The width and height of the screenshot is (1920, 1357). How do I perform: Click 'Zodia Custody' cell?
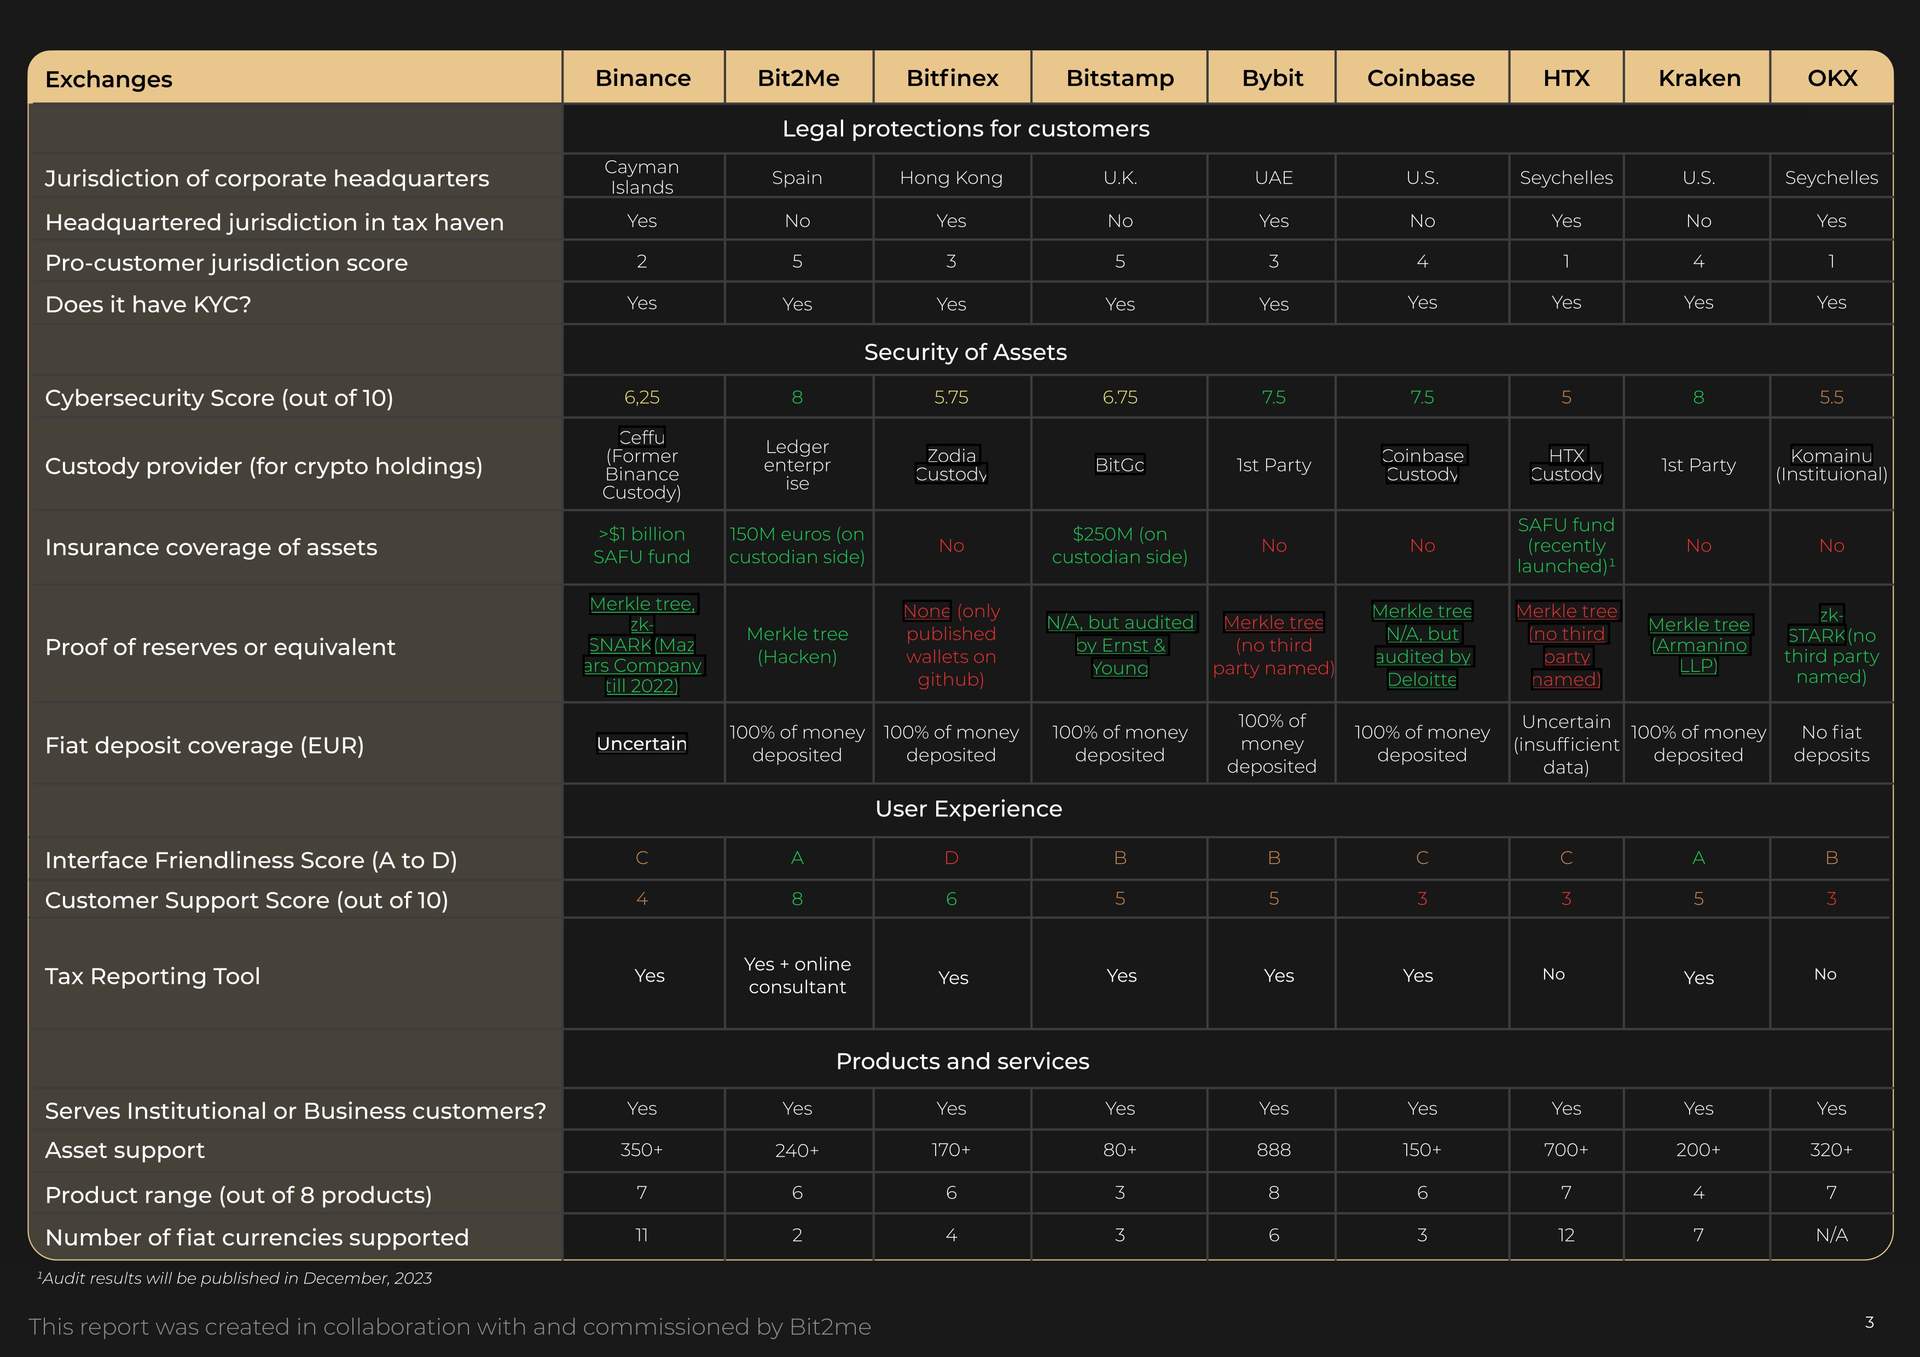point(951,465)
